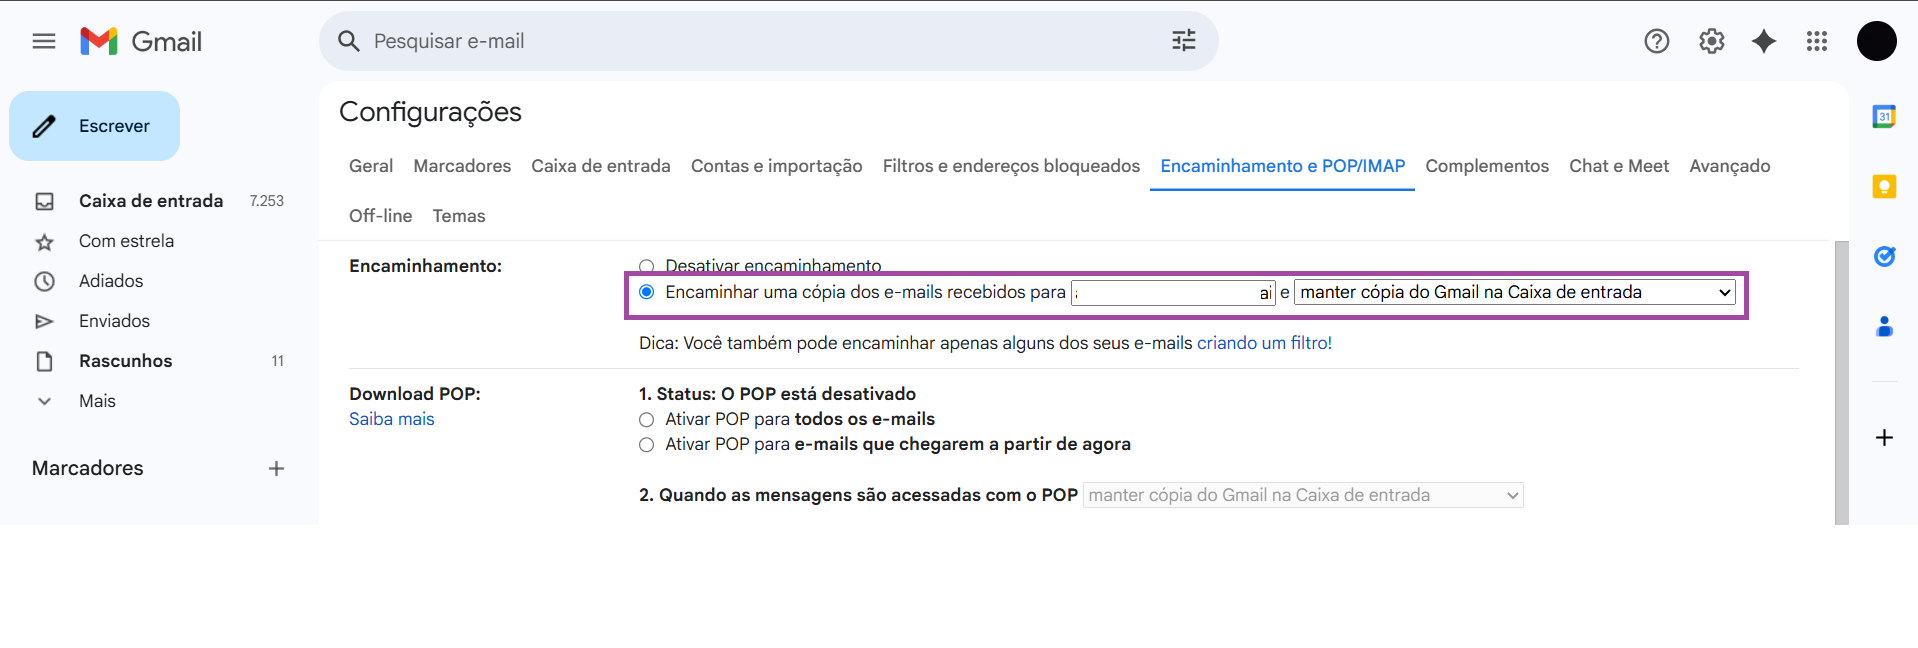Switch to Filtros e endereços bloqueados tab

click(x=1010, y=166)
